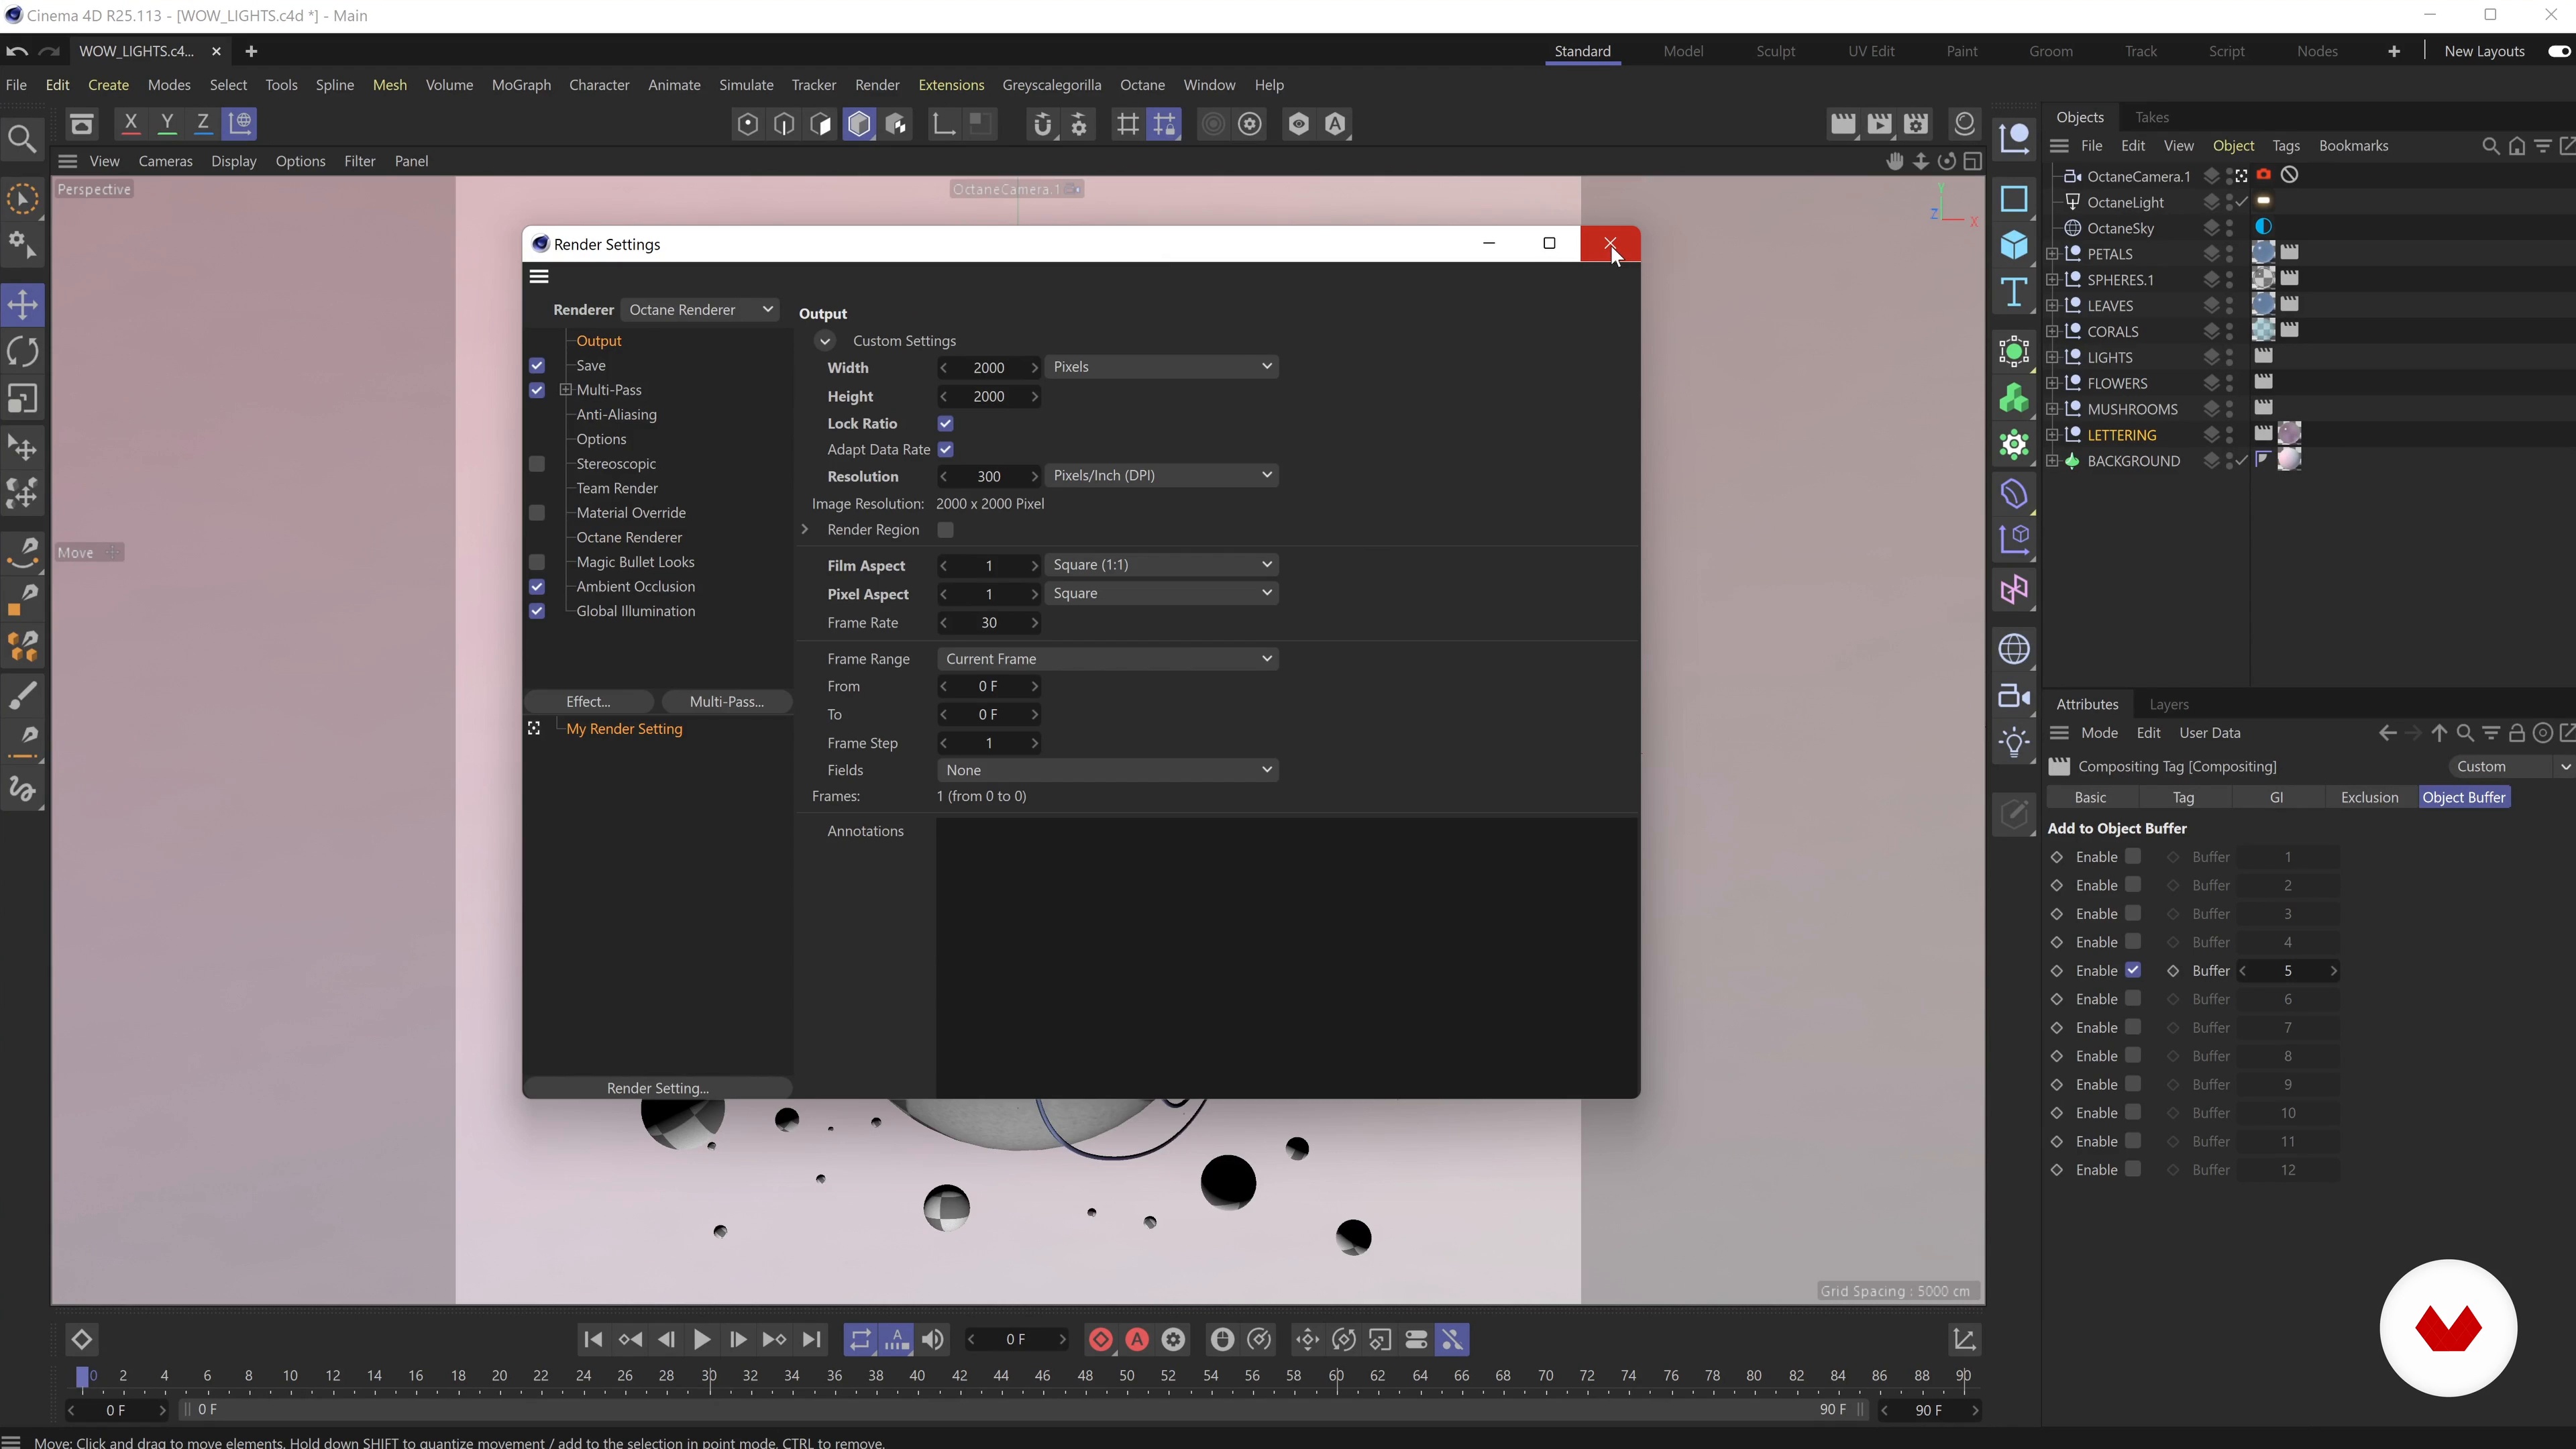Add a Cube primitive object
The image size is (2576, 1449).
[2014, 246]
